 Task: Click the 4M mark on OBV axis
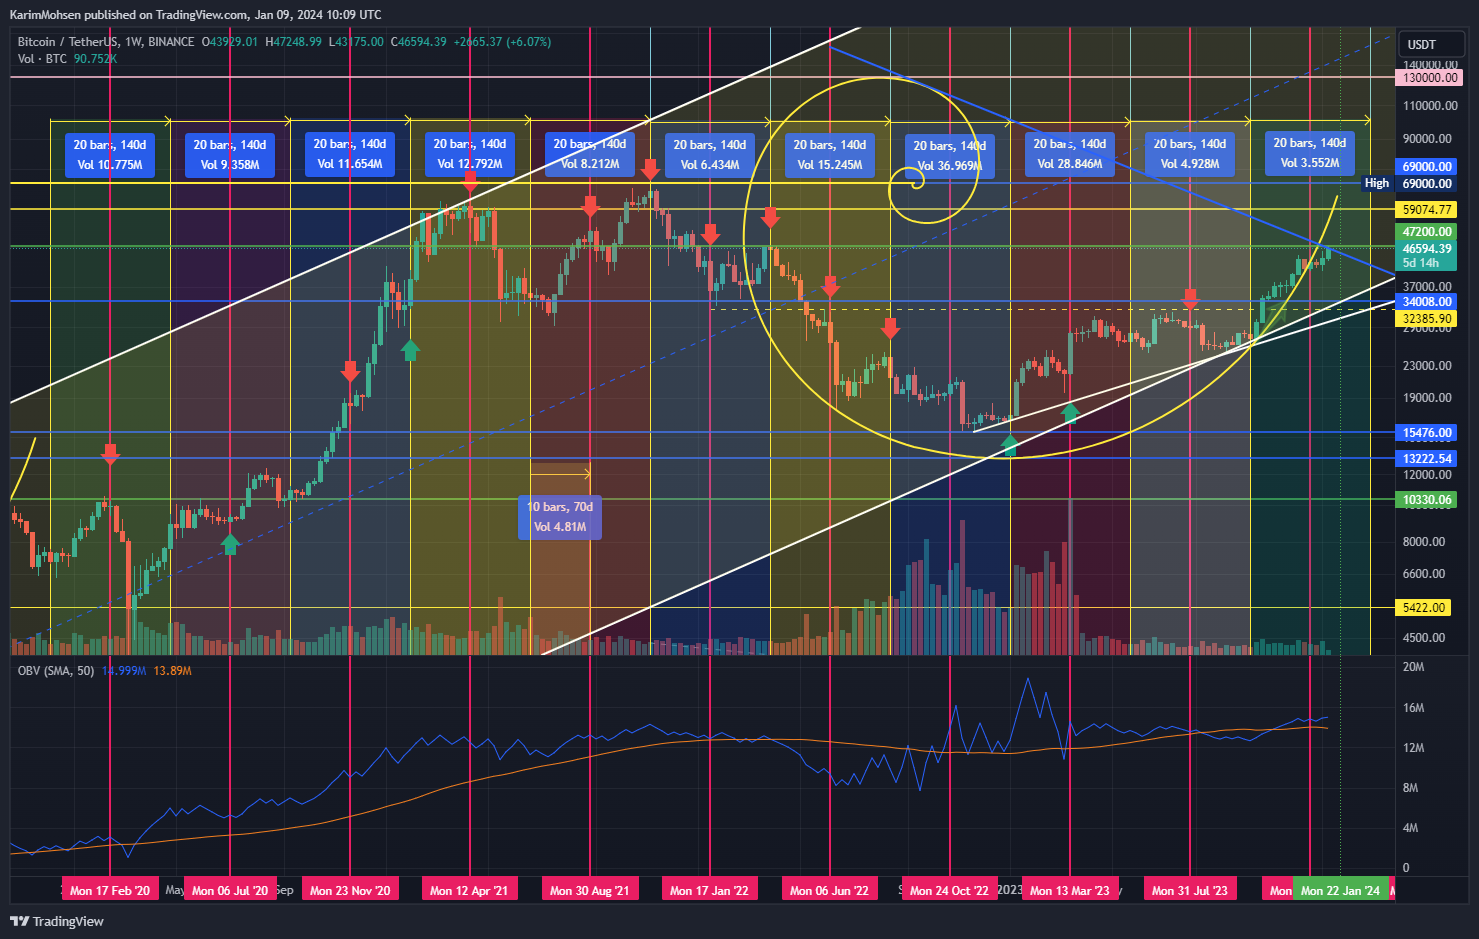pyautogui.click(x=1410, y=828)
